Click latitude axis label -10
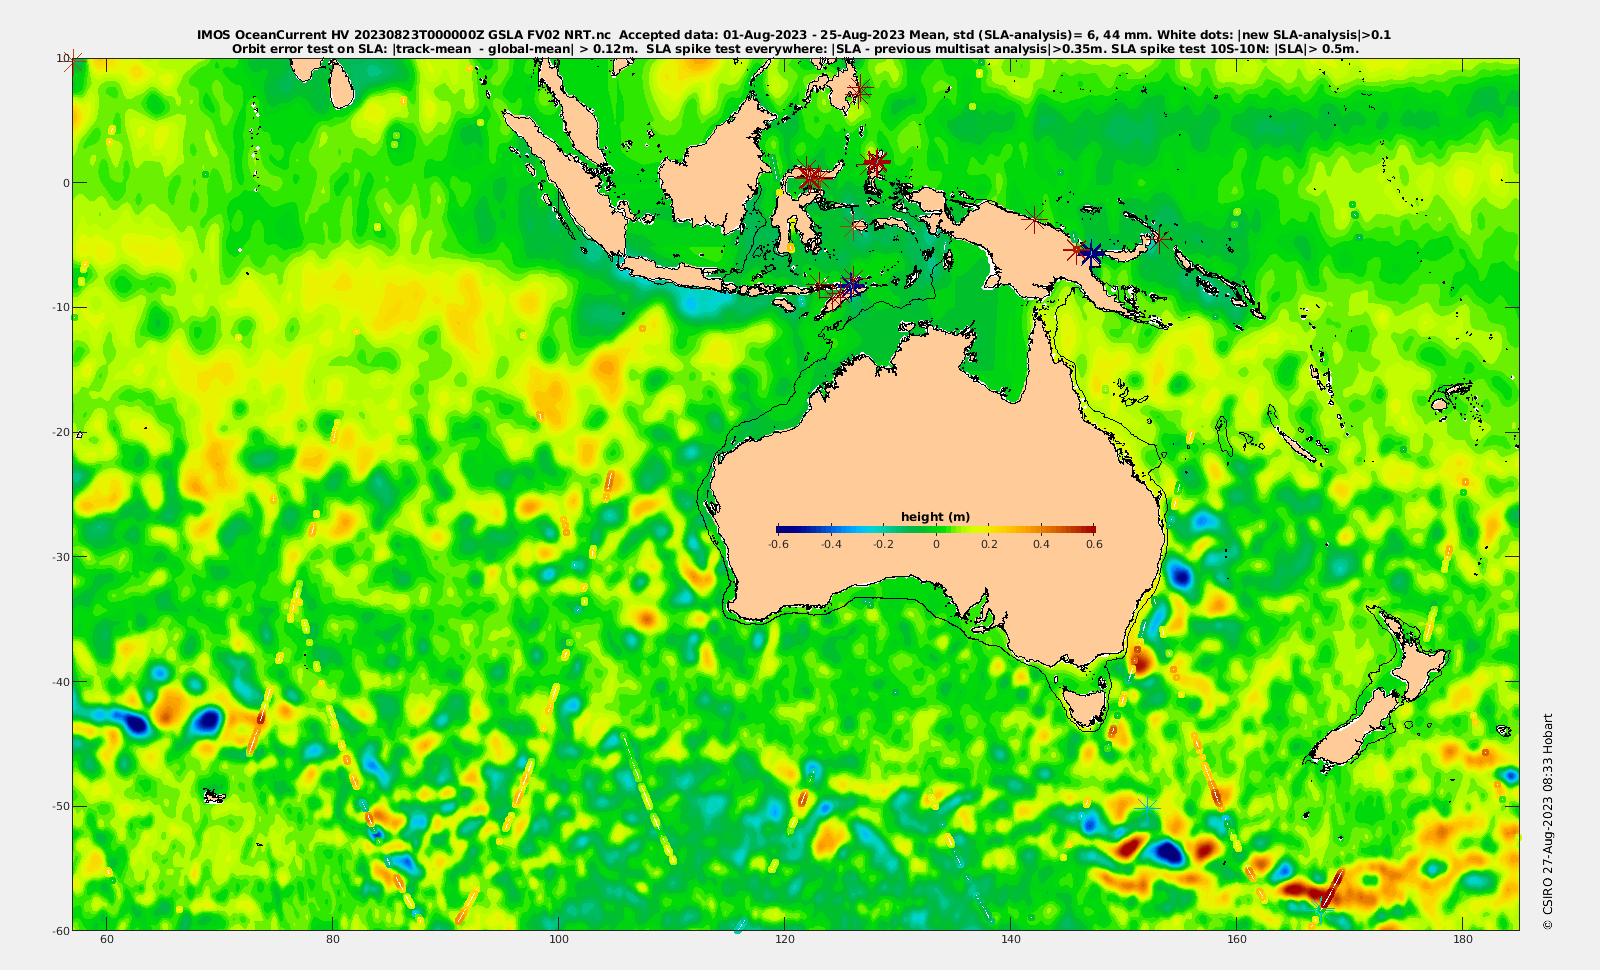This screenshot has height=970, width=1600. pyautogui.click(x=60, y=307)
